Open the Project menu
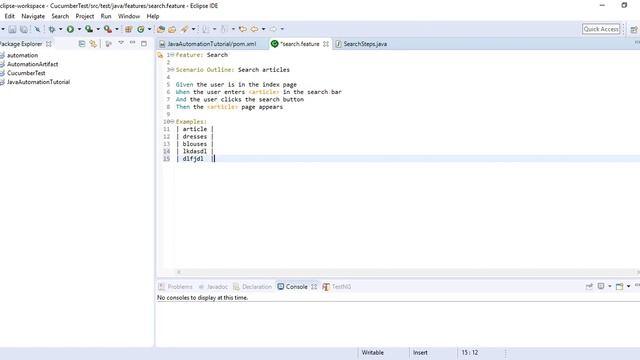This screenshot has height=360, width=640. coord(84,16)
